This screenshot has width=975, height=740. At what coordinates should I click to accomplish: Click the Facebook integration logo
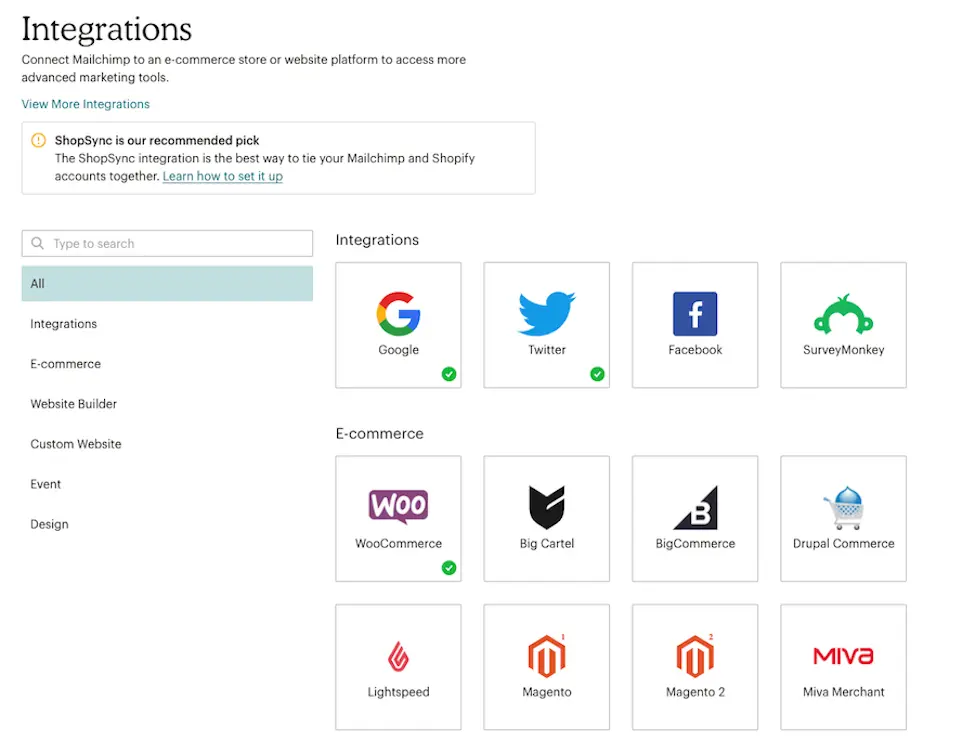pos(695,314)
